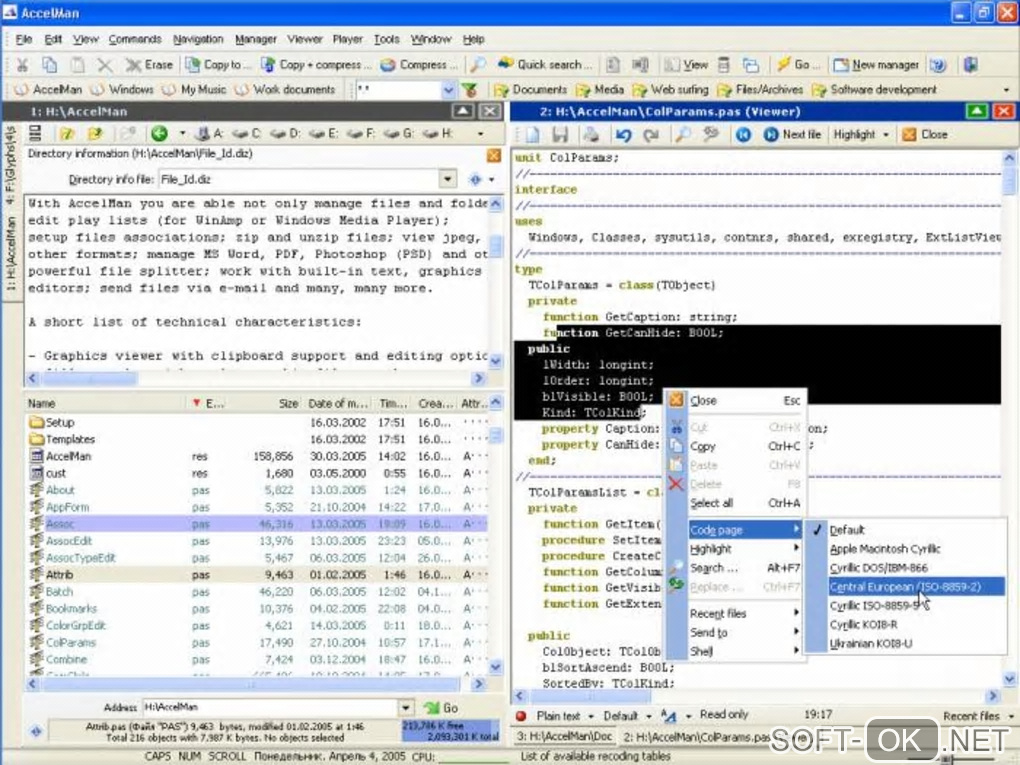Toggle Read only mode in viewer status bar
Image resolution: width=1020 pixels, height=765 pixels.
723,714
